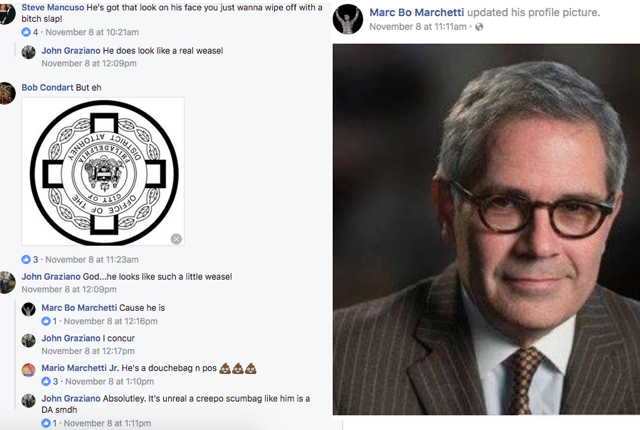Open the large profile picture photo
Viewport: 640px width, 430px height.
pyautogui.click(x=486, y=229)
